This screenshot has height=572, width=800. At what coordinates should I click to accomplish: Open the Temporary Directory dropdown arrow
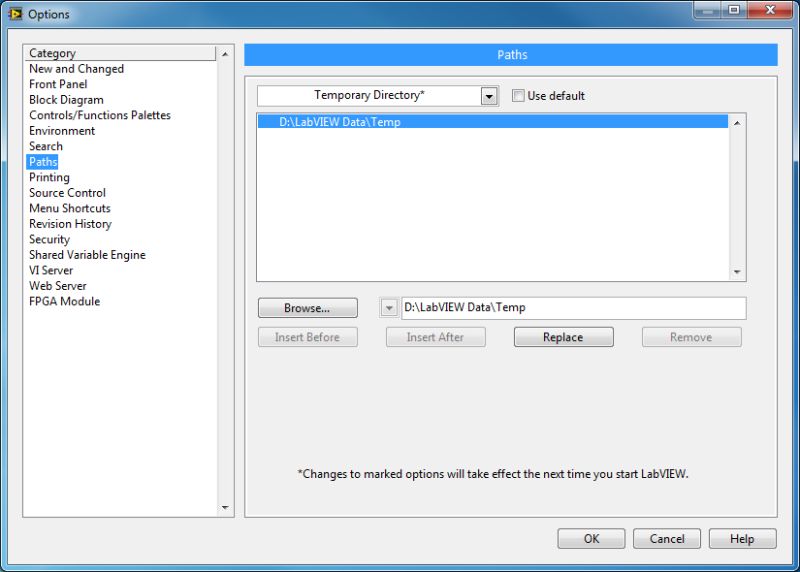coord(489,96)
